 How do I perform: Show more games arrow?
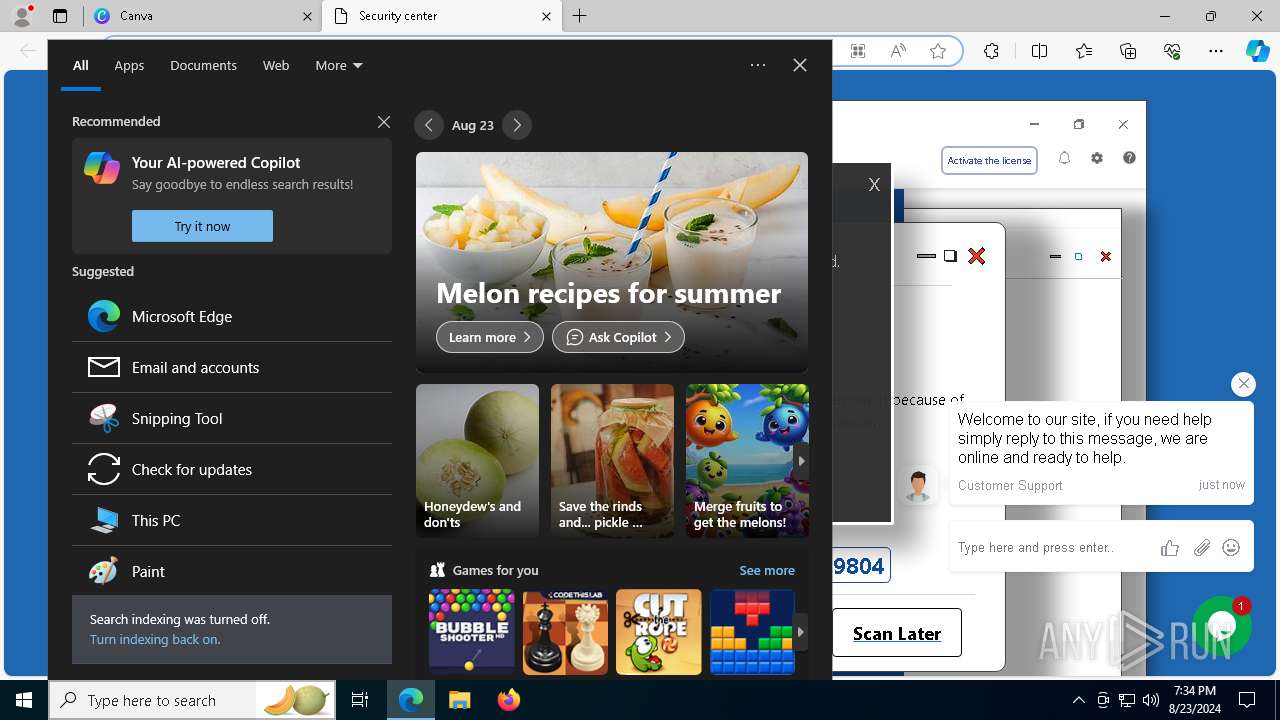click(x=801, y=632)
